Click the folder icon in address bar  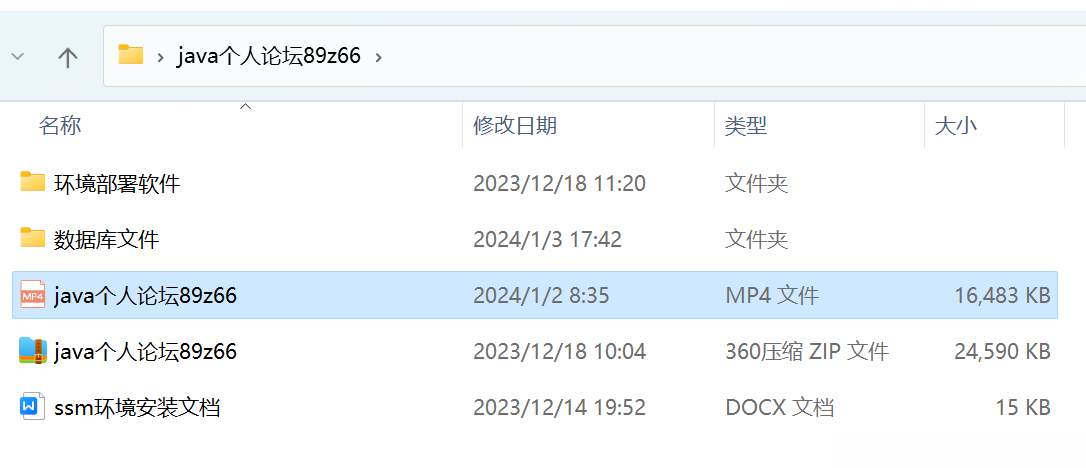pyautogui.click(x=130, y=55)
